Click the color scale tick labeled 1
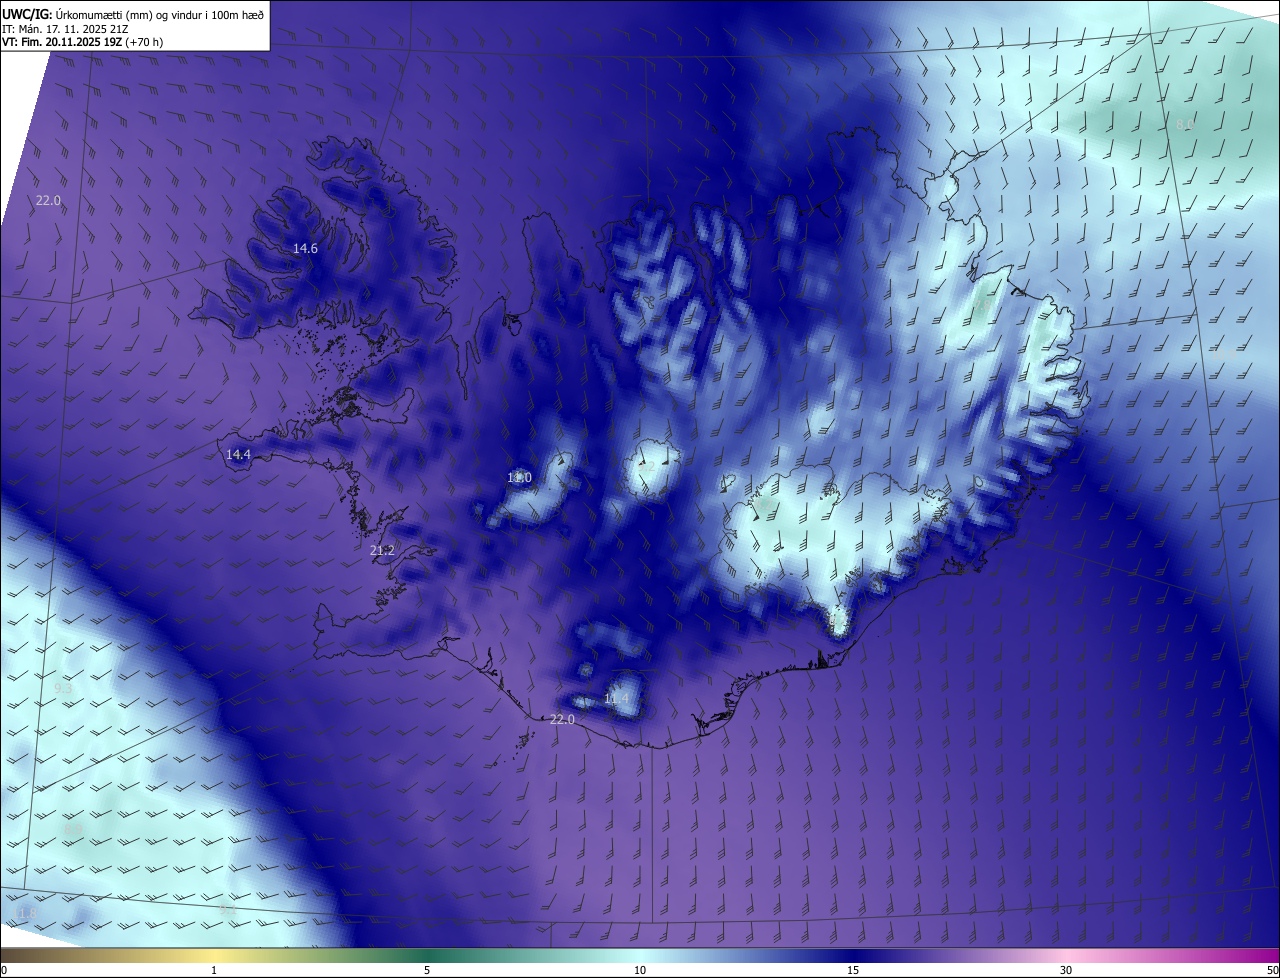 (x=214, y=970)
